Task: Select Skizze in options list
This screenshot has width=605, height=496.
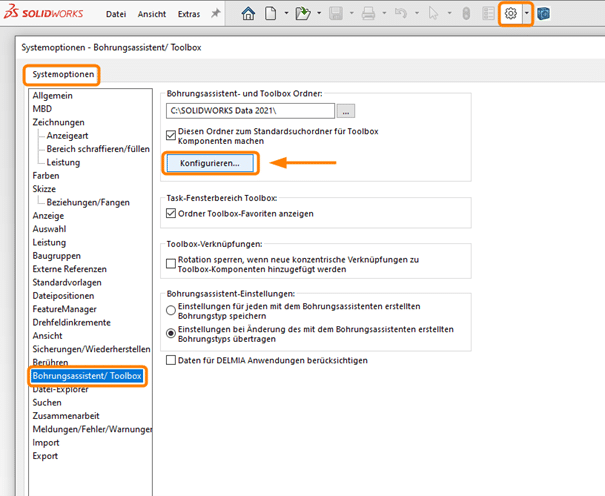Action: pos(44,189)
